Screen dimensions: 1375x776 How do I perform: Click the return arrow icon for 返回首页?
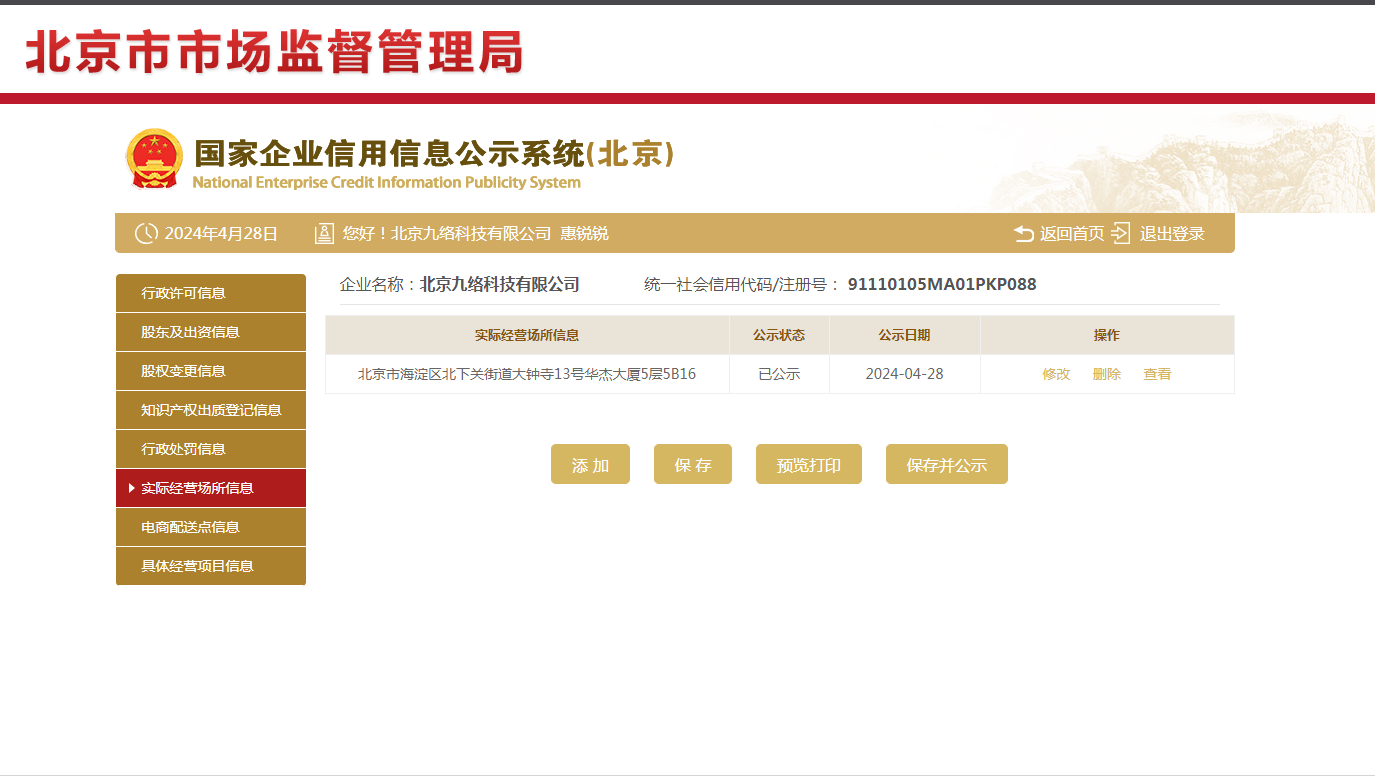tap(1023, 233)
